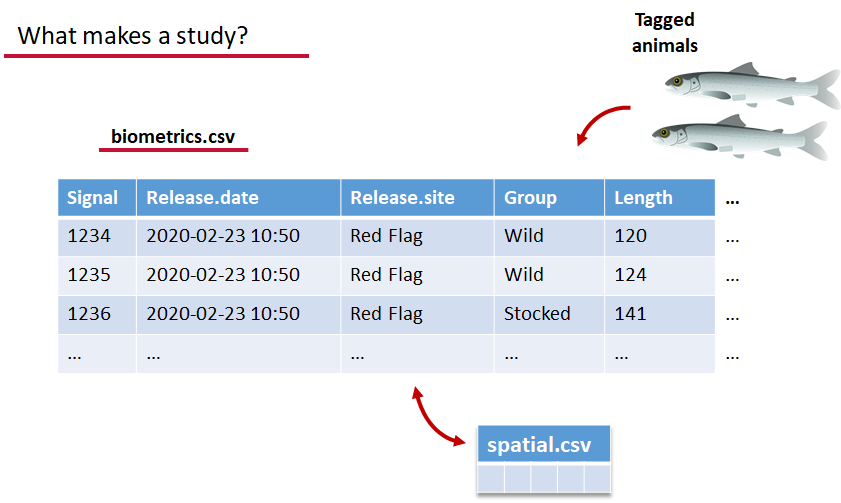
Task: Click the Stocked group cell
Action: [549, 315]
